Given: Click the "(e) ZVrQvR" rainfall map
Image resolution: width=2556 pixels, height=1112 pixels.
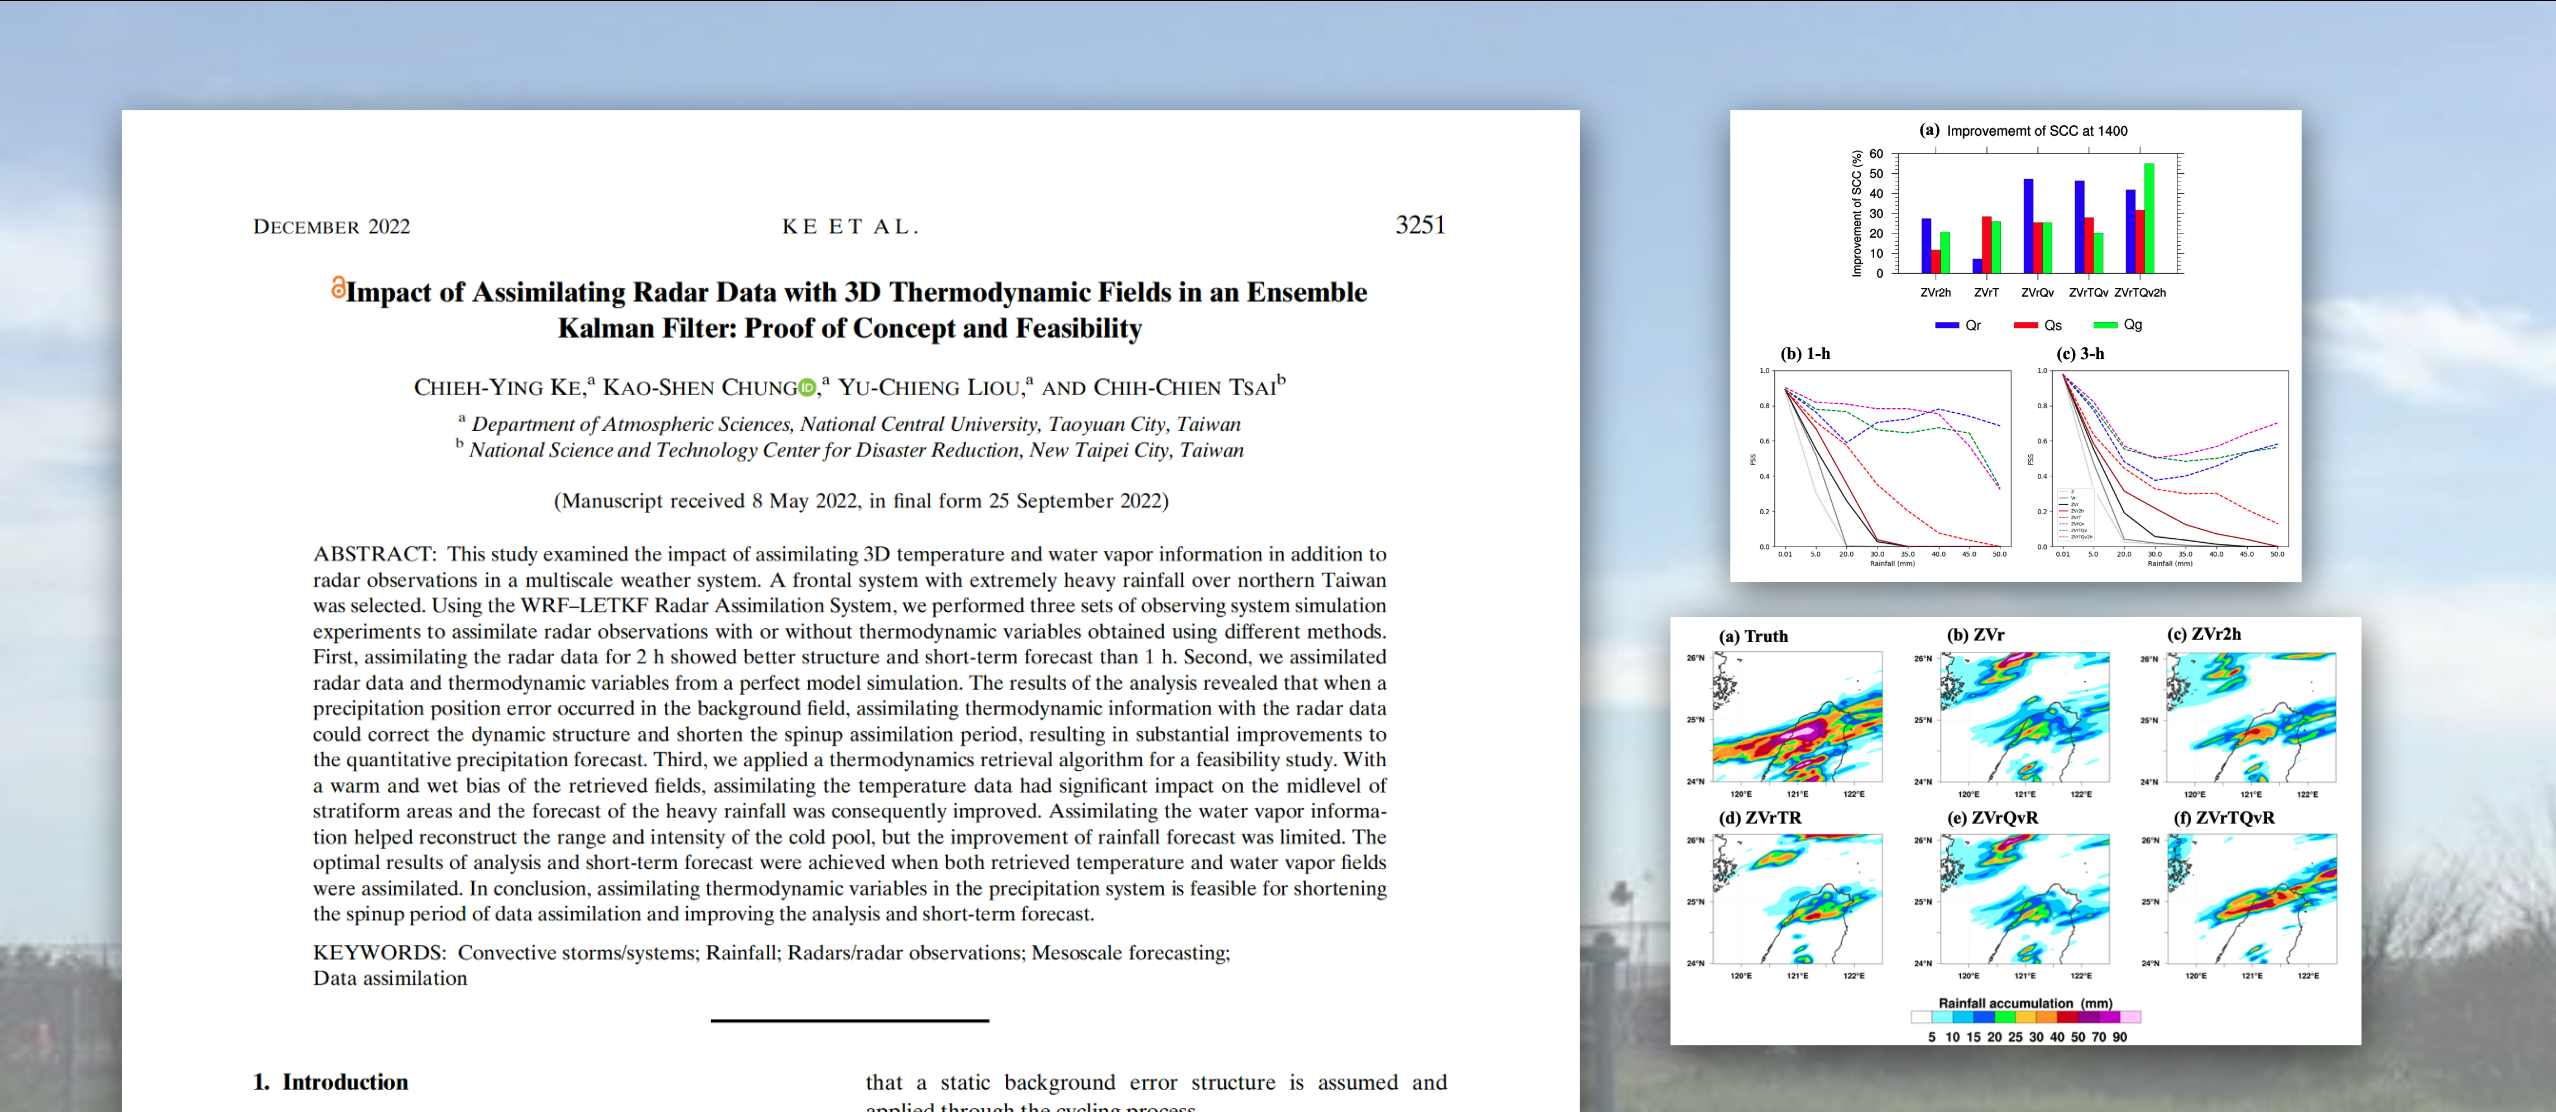Looking at the screenshot, I should point(2025,899).
